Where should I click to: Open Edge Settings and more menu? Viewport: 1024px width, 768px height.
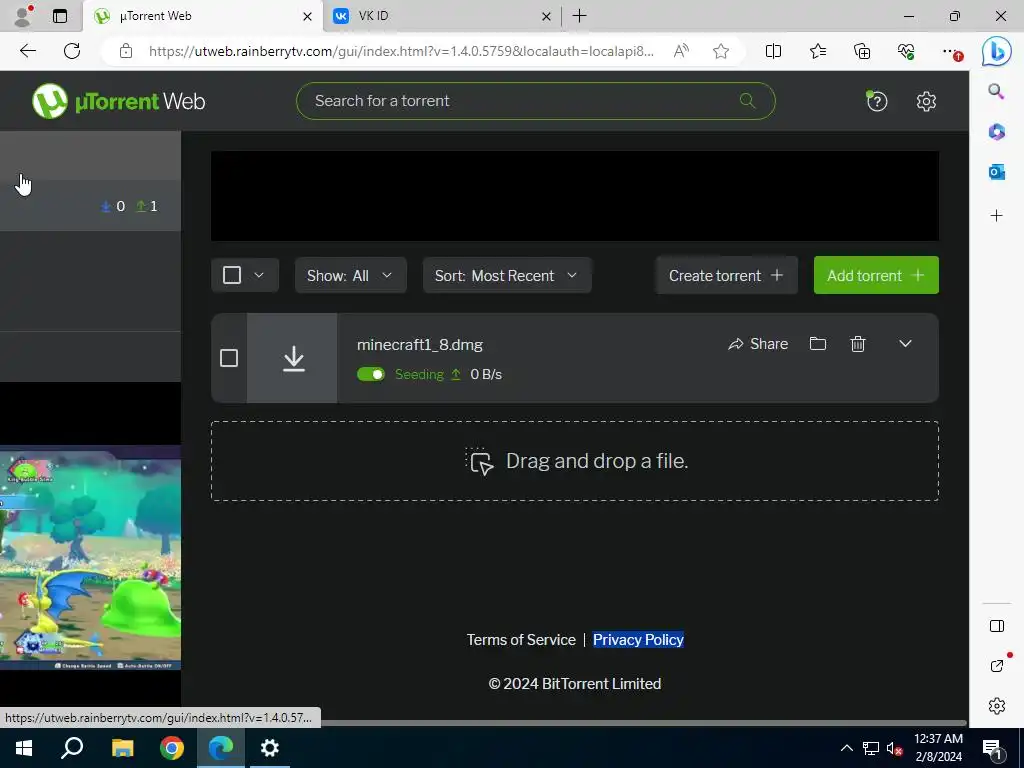click(951, 51)
